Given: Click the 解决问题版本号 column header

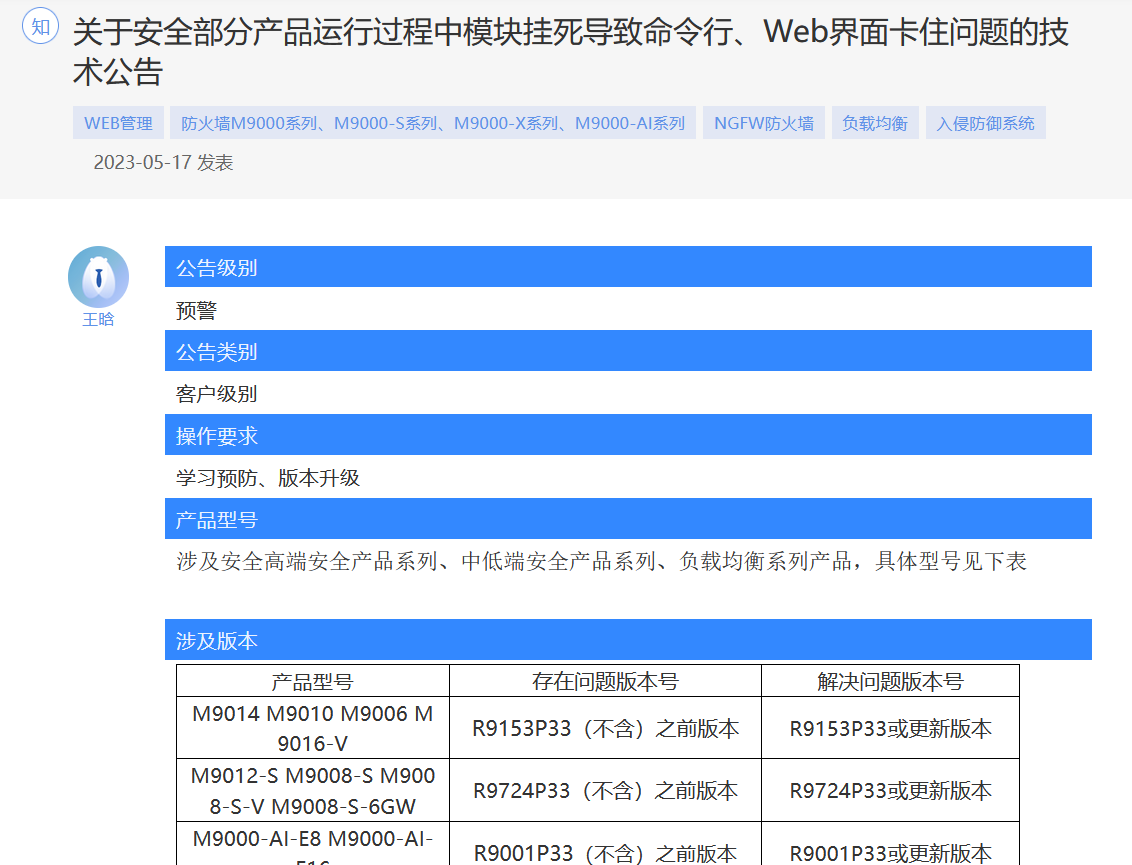Looking at the screenshot, I should 890,681.
